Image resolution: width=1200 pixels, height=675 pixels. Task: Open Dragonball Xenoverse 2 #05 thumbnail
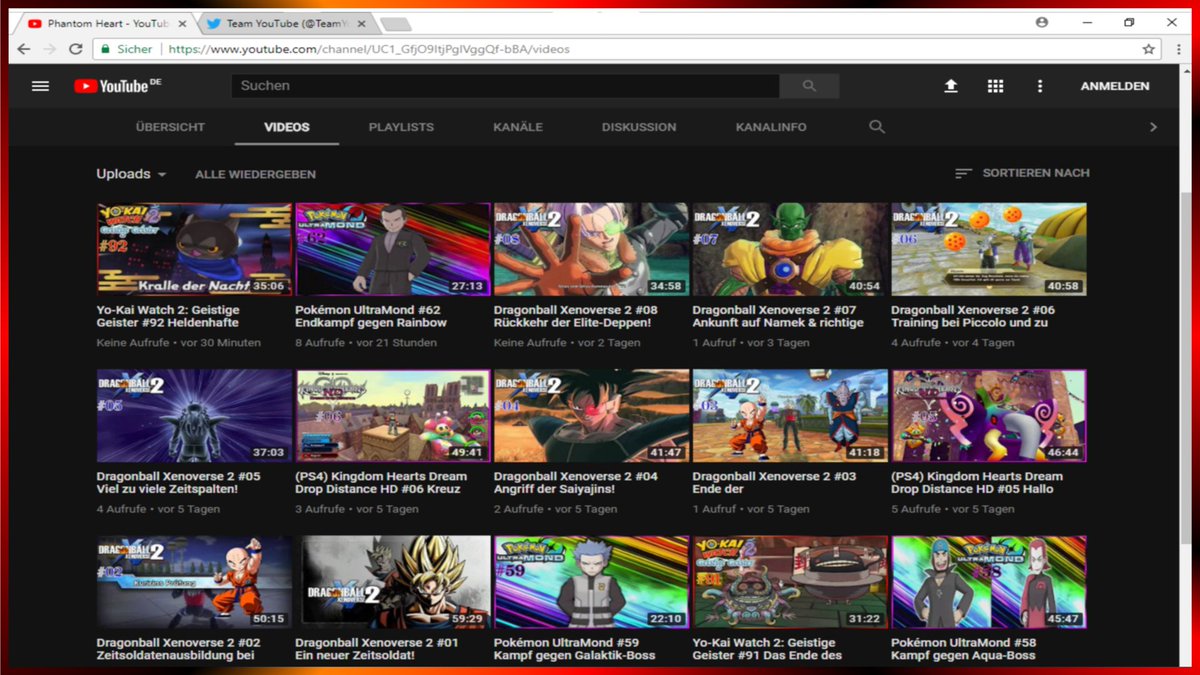point(194,416)
